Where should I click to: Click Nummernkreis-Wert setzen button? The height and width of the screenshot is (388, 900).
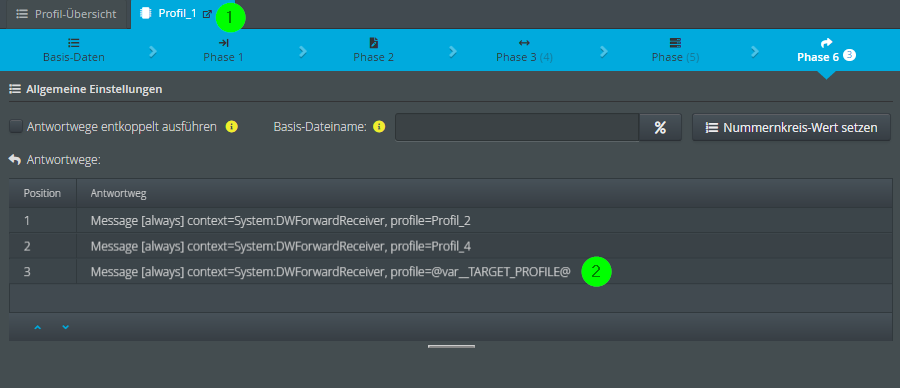tap(792, 127)
